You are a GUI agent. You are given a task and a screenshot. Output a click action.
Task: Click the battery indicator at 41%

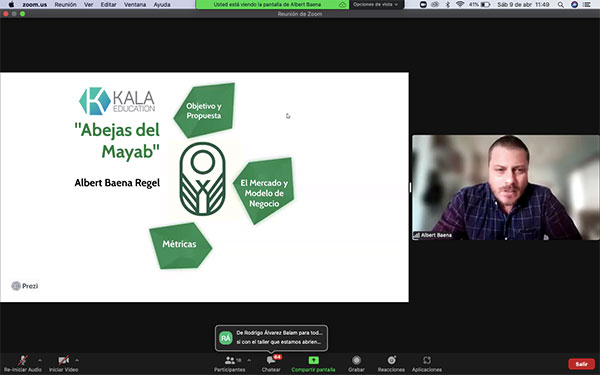point(479,5)
